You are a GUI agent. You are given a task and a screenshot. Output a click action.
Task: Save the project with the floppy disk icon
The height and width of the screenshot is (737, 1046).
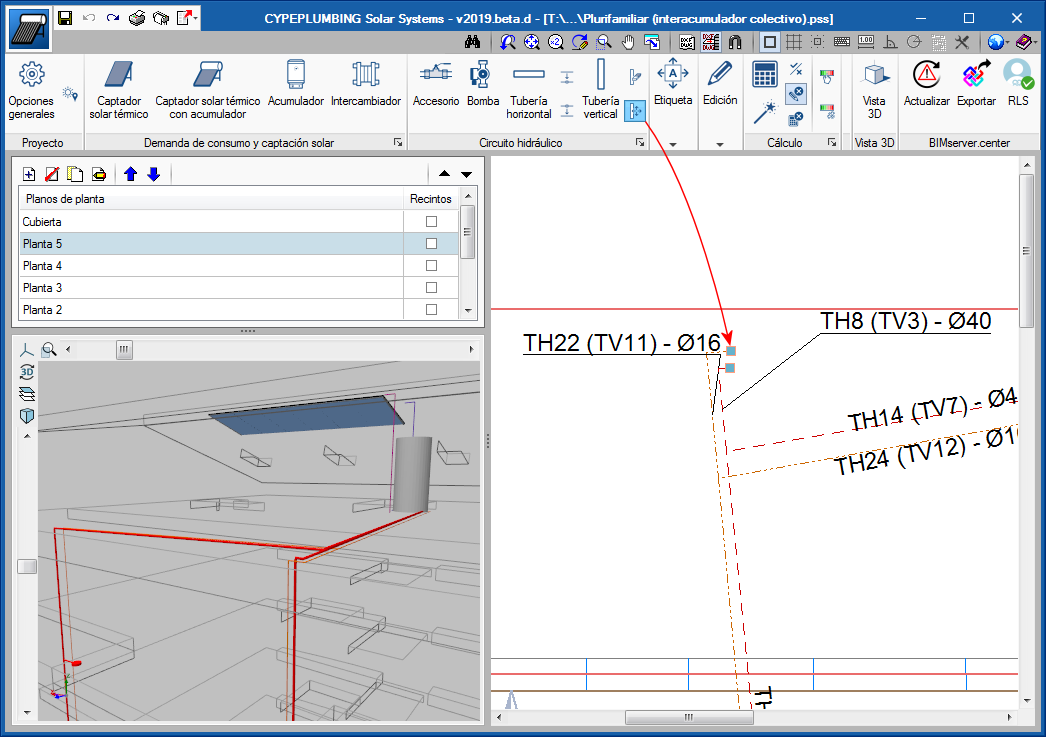coord(65,18)
